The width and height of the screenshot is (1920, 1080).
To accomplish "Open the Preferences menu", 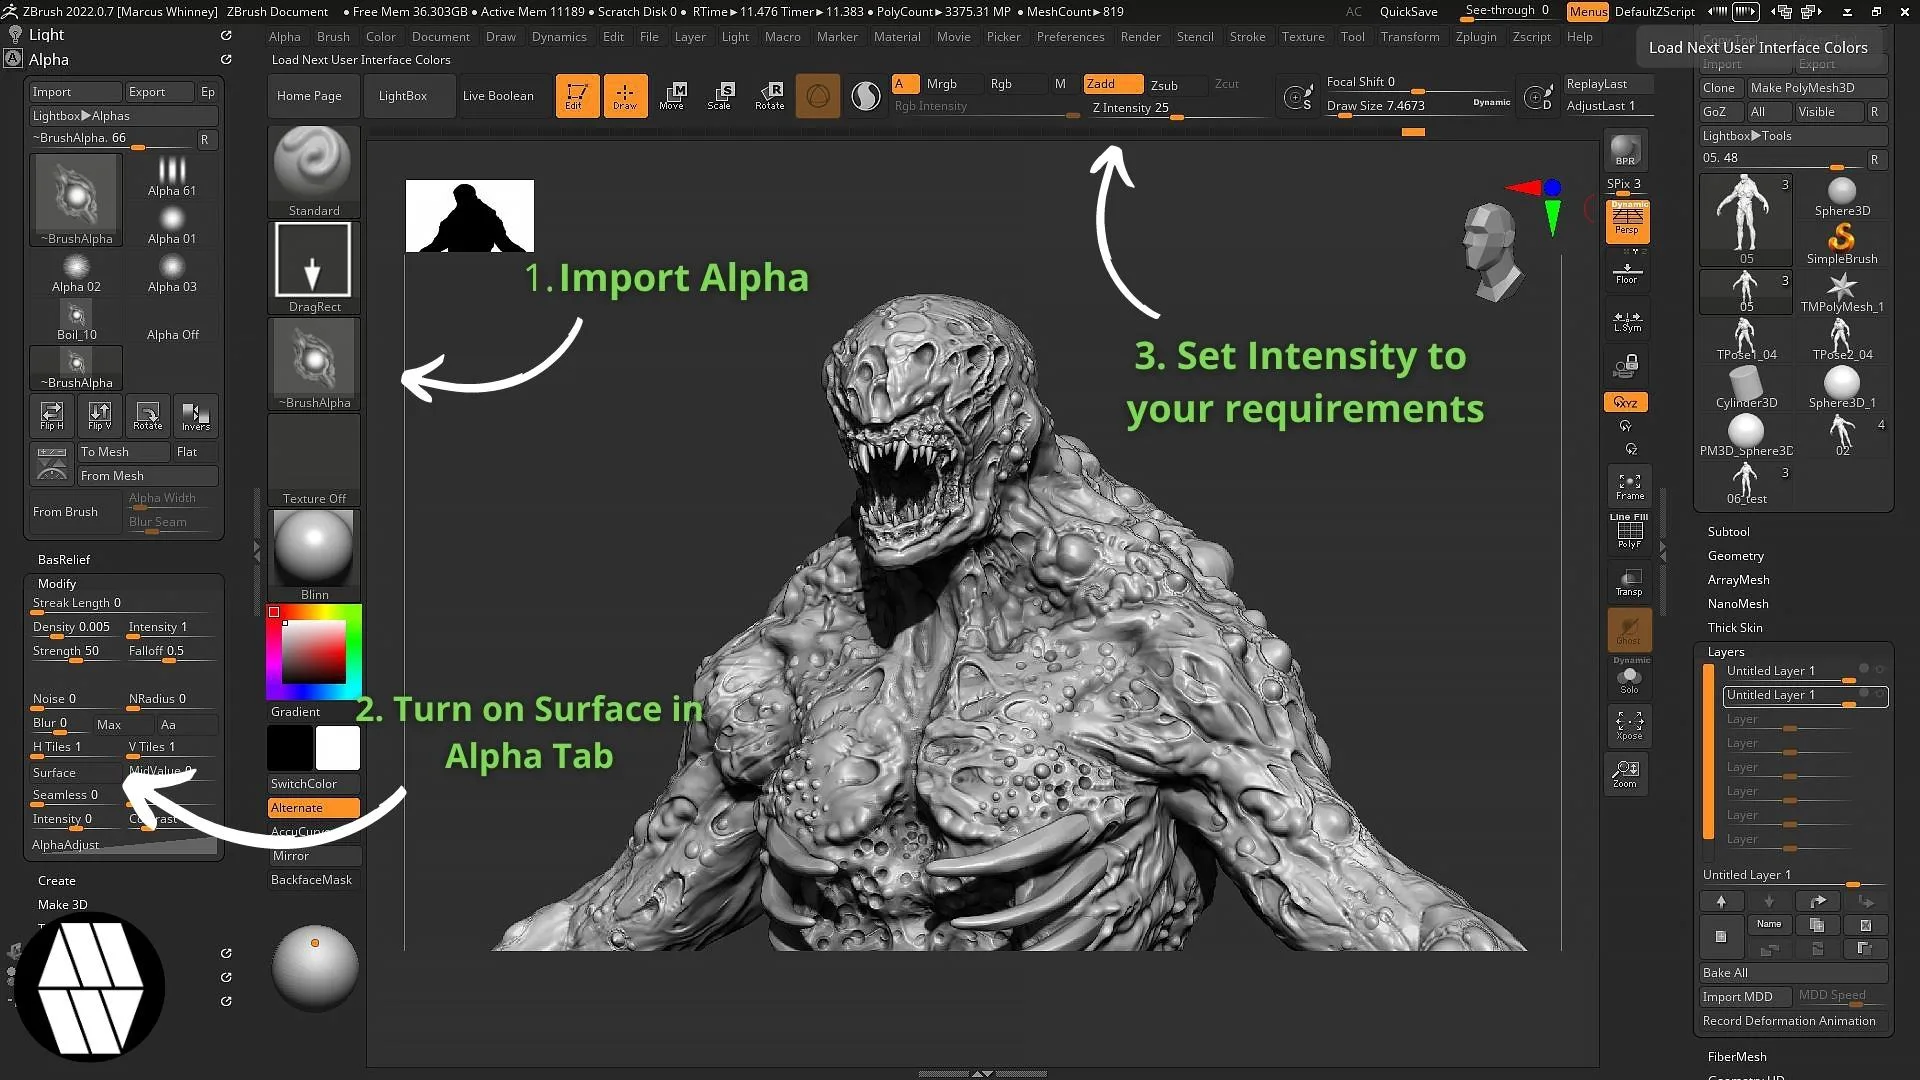I will (1071, 37).
